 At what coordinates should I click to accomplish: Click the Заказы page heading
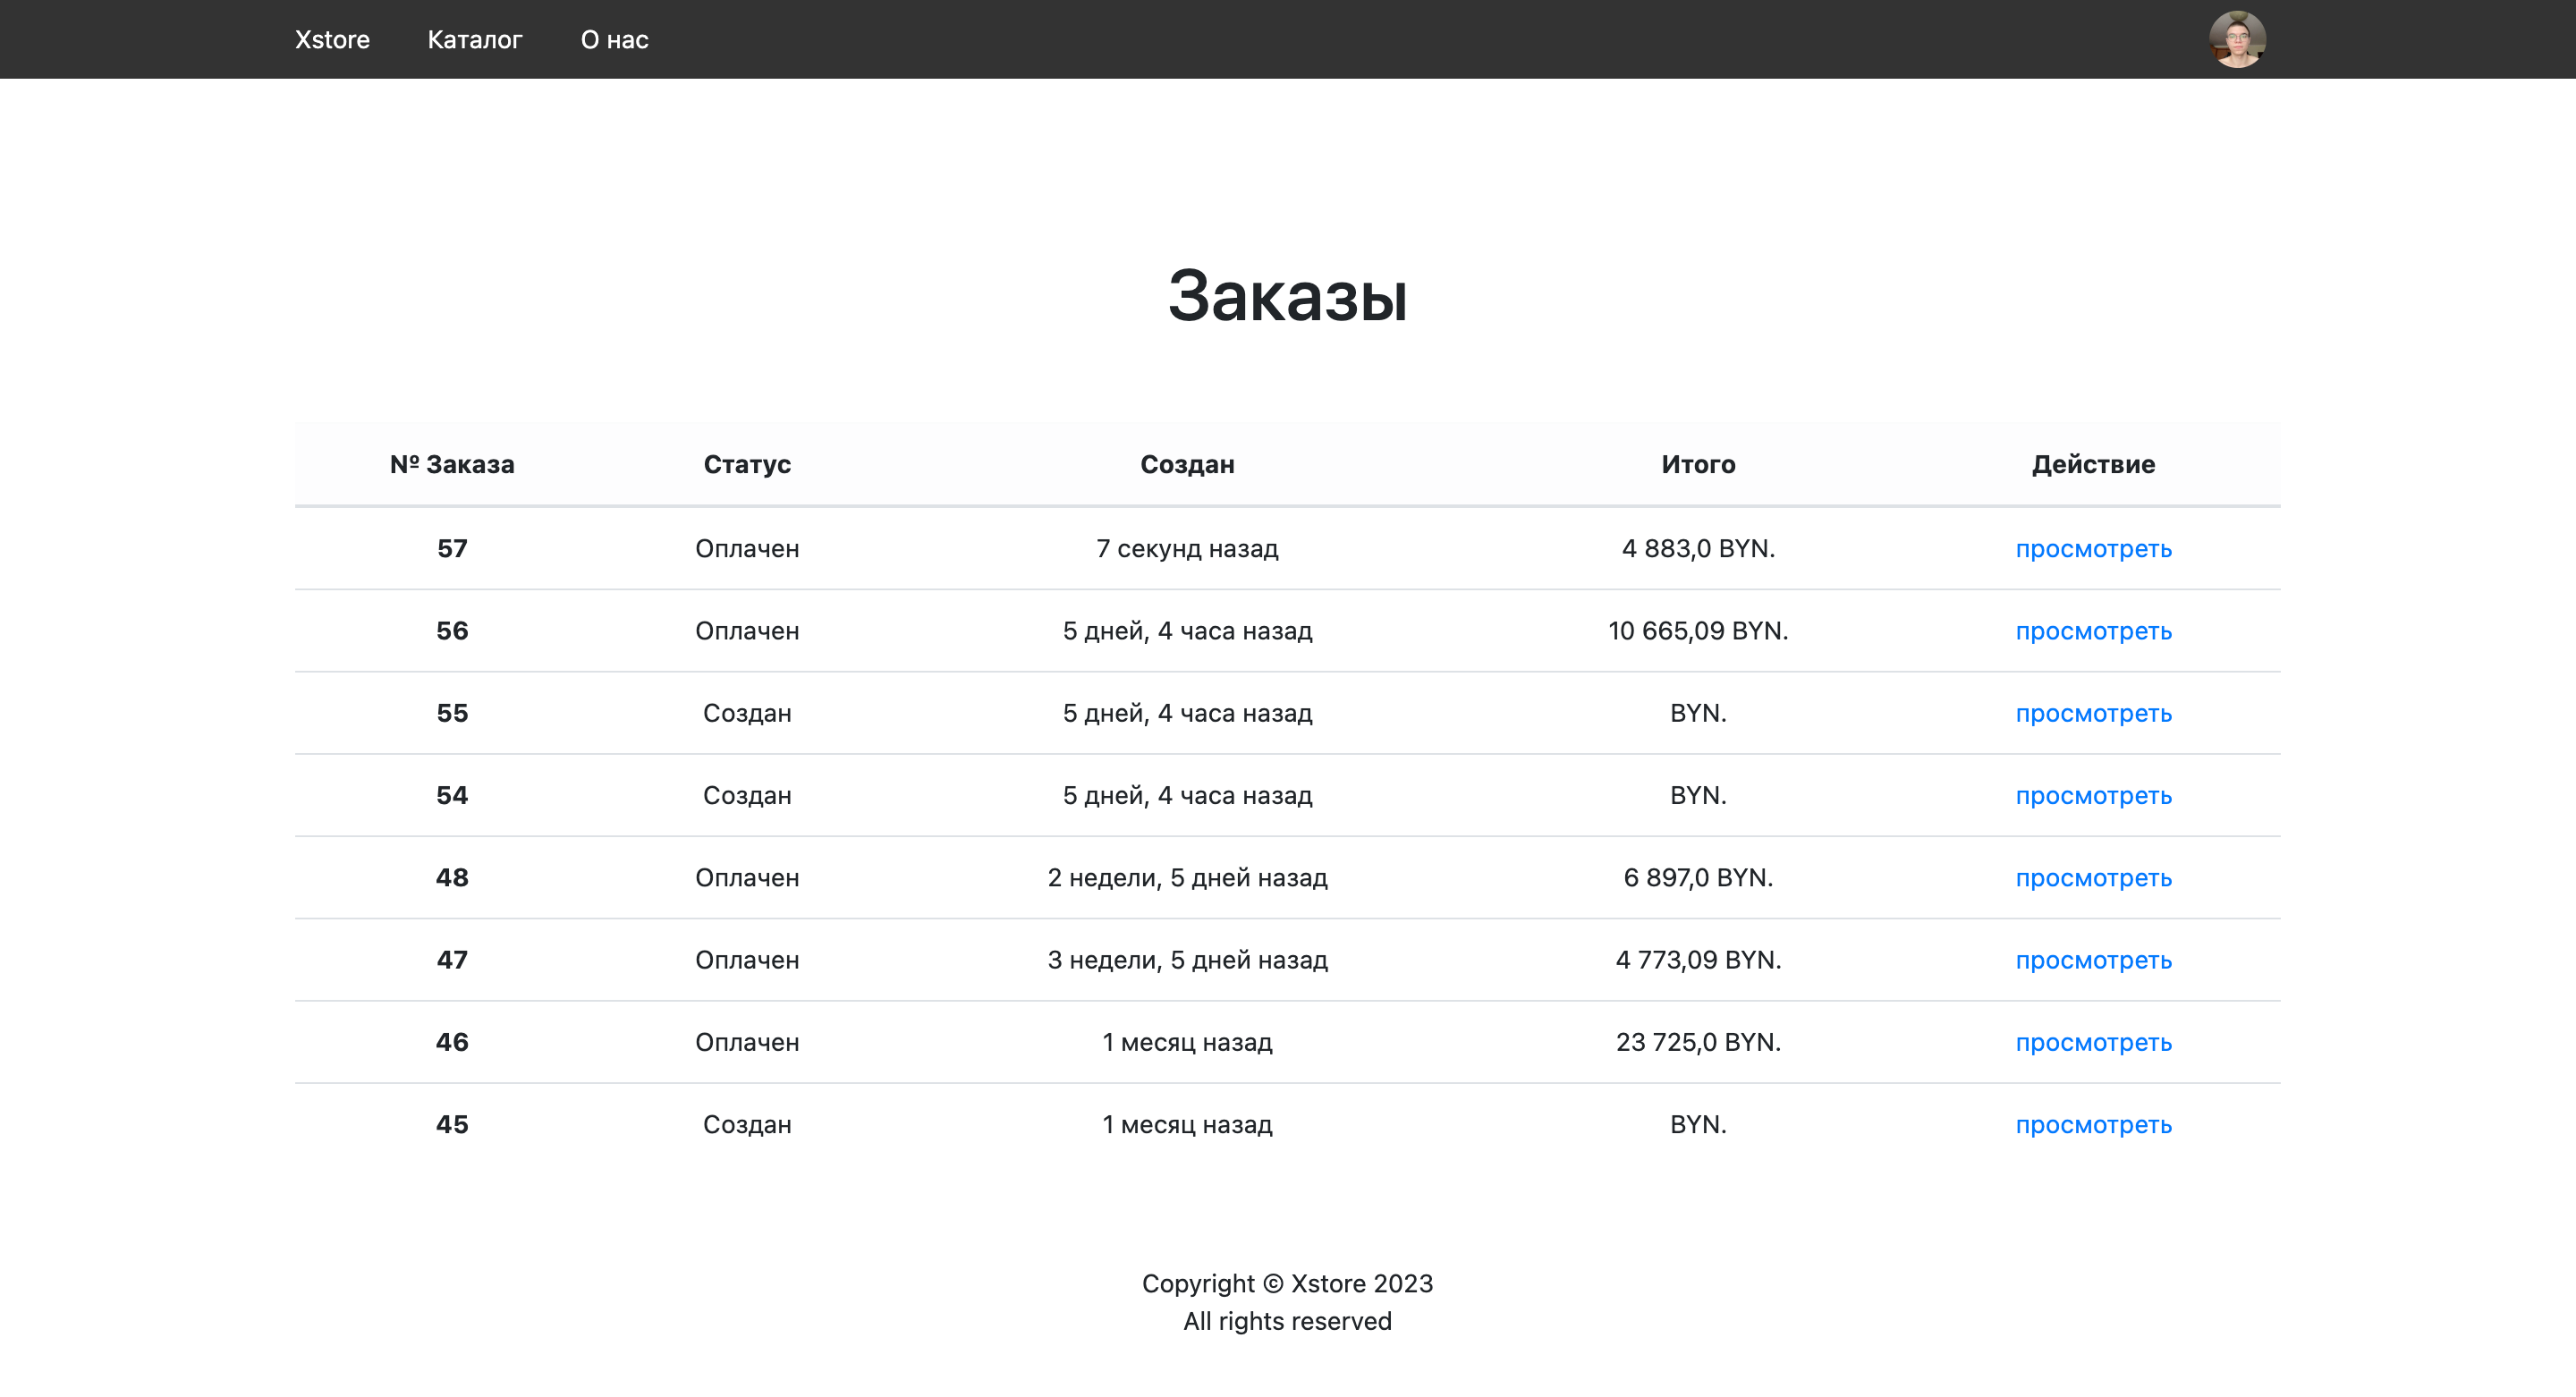click(1287, 296)
